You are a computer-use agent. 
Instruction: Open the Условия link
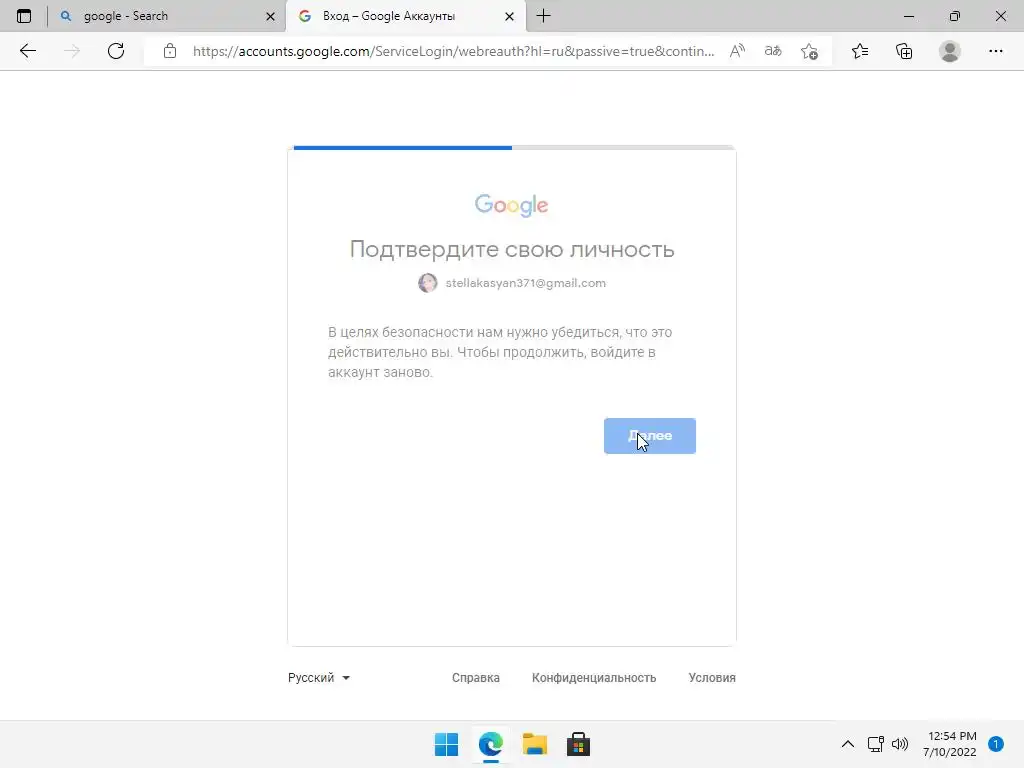(x=712, y=678)
